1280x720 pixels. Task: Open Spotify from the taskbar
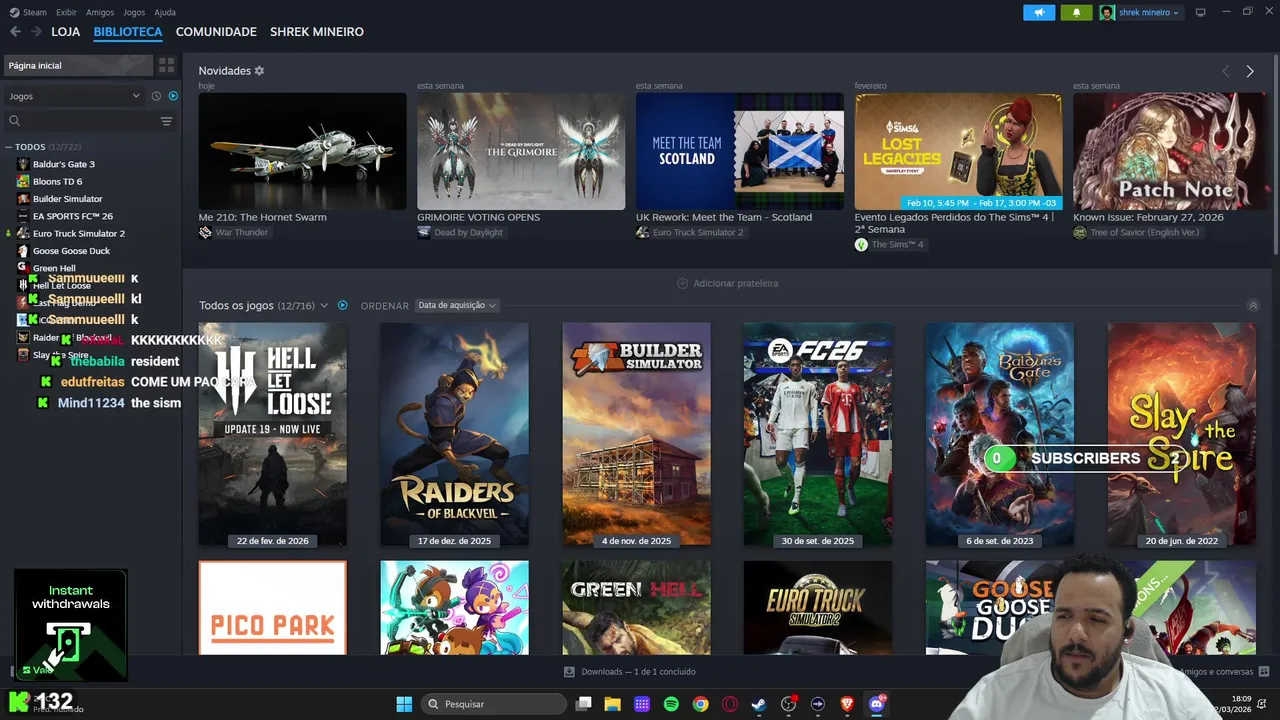click(x=671, y=704)
